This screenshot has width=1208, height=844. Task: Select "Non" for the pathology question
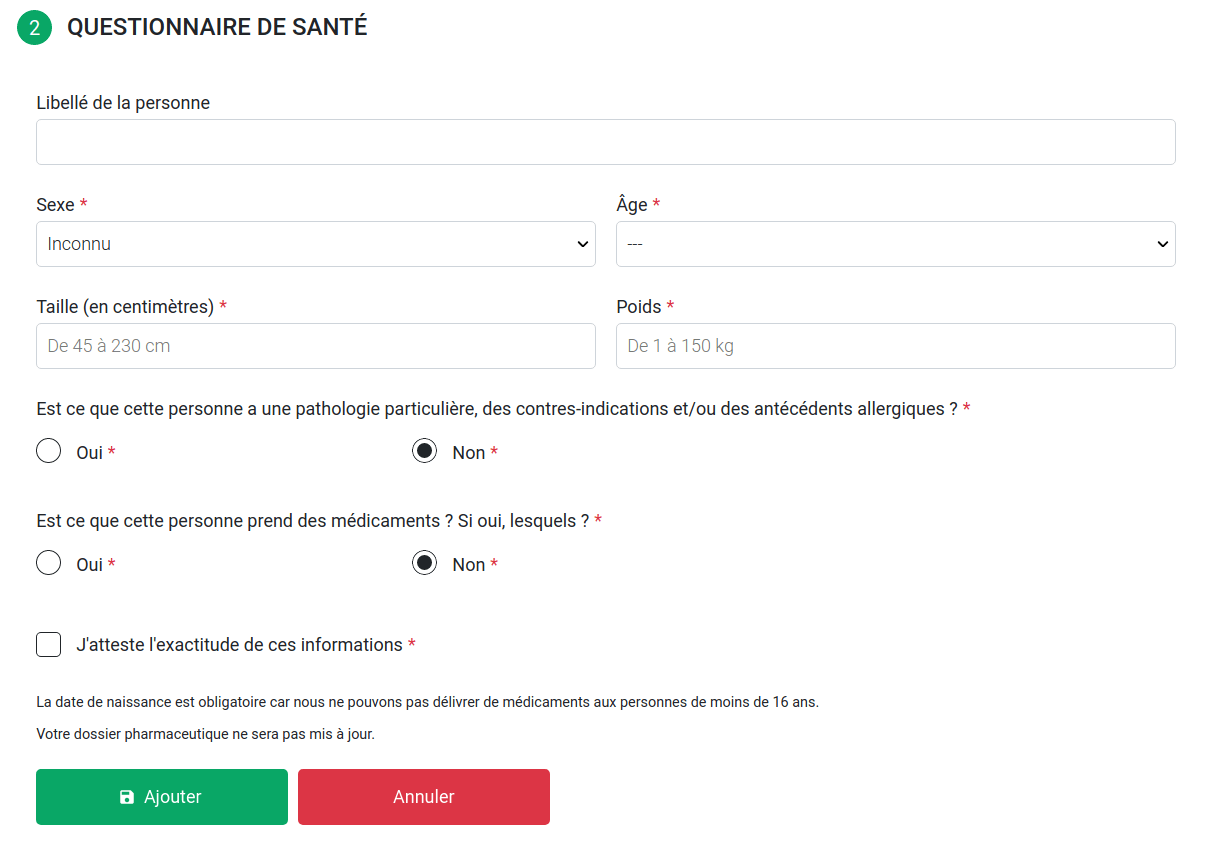coord(424,450)
